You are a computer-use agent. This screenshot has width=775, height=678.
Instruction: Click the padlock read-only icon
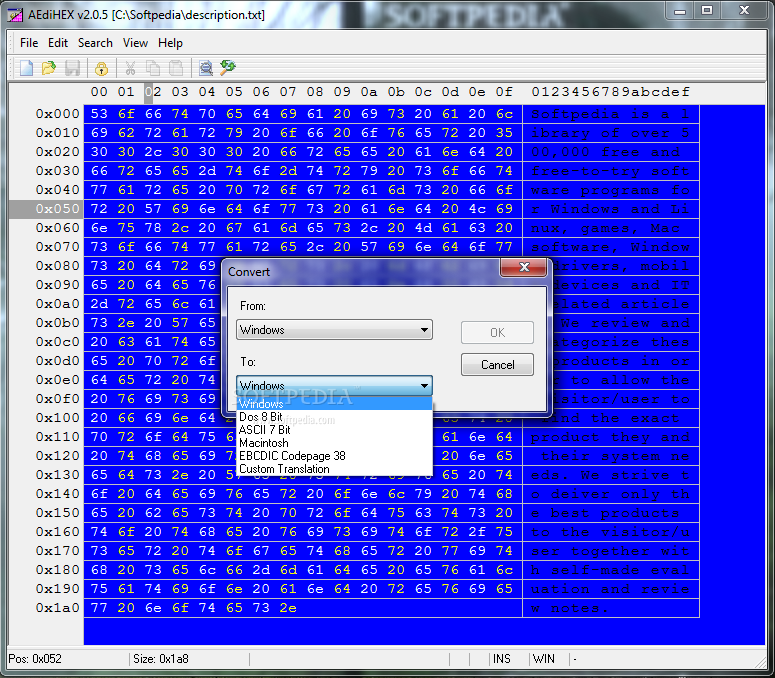(x=101, y=68)
